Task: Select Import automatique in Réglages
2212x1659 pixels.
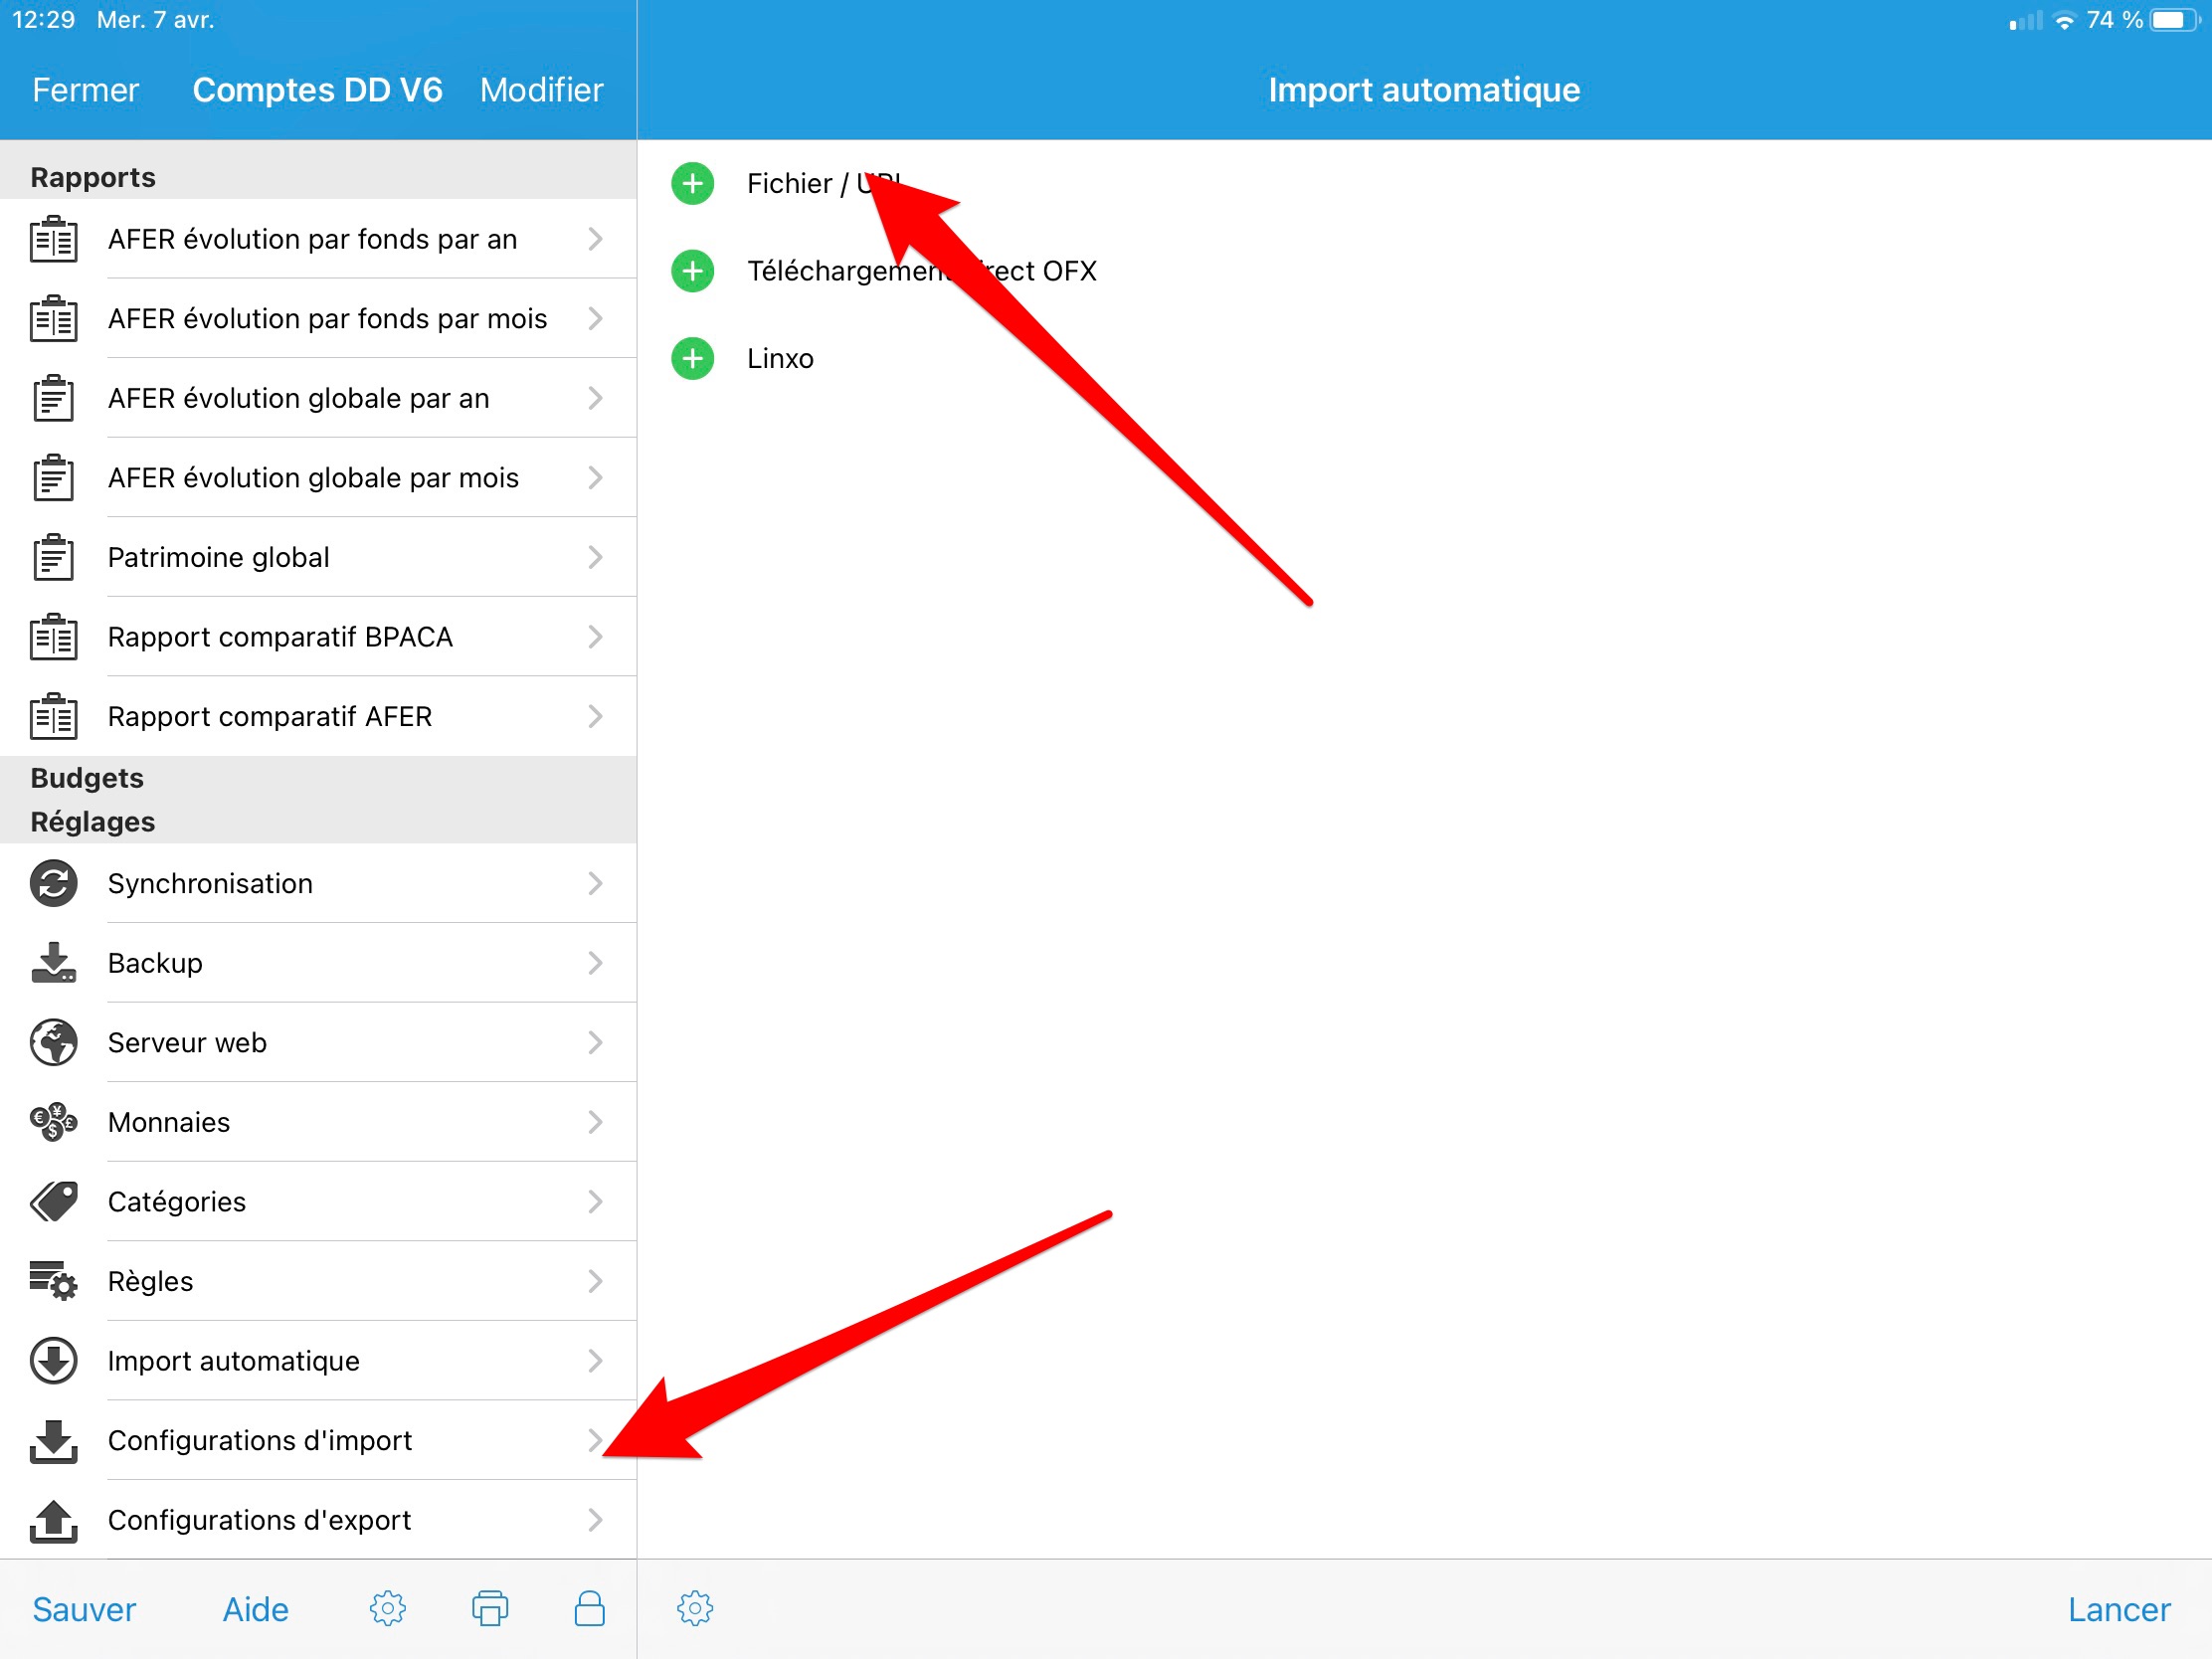Action: 318,1361
